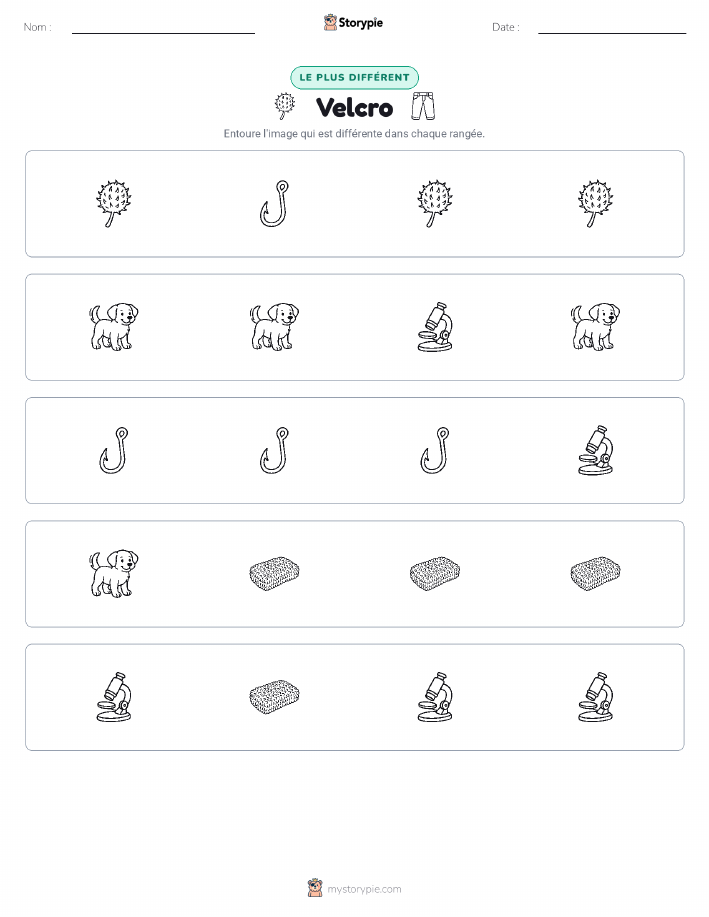Click the first hook in the third row
709x917 pixels.
coord(113,450)
